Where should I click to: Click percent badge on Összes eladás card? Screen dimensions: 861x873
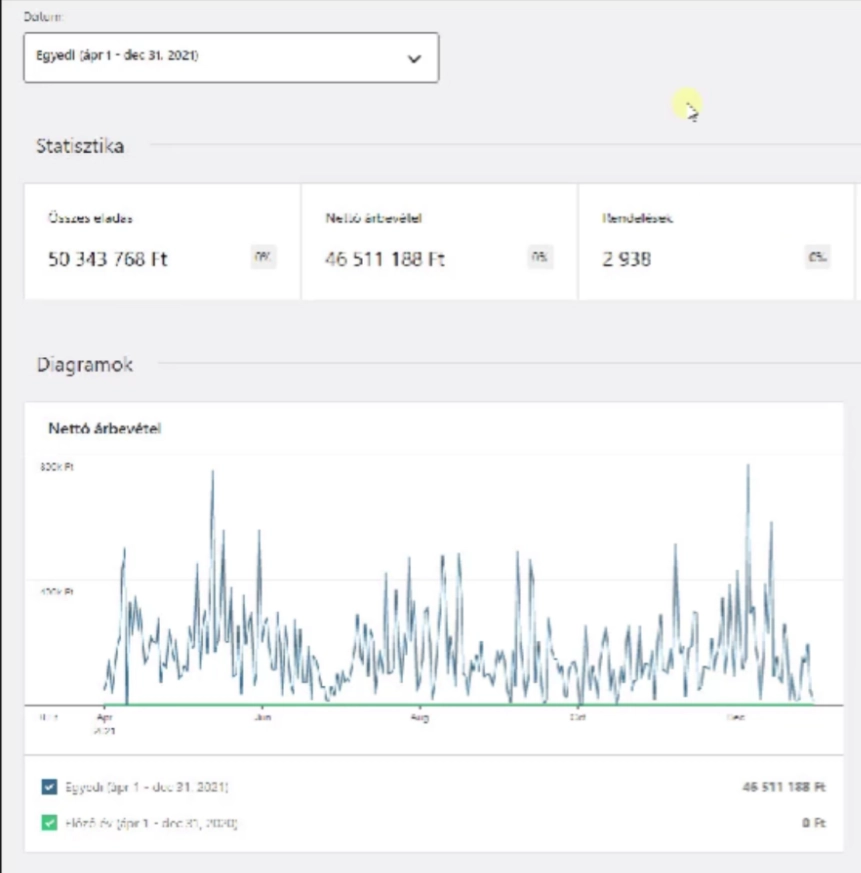(x=263, y=257)
